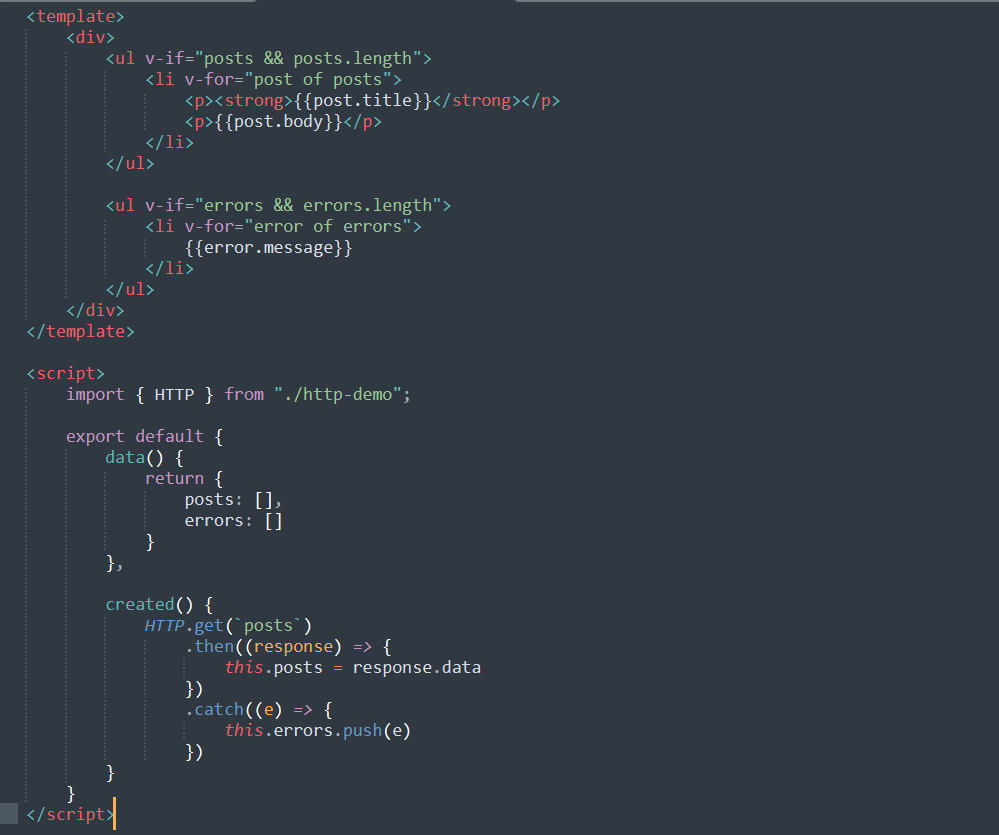Click the "posts && posts.length" v-if value
Screen dimensions: 999x835
pos(308,59)
